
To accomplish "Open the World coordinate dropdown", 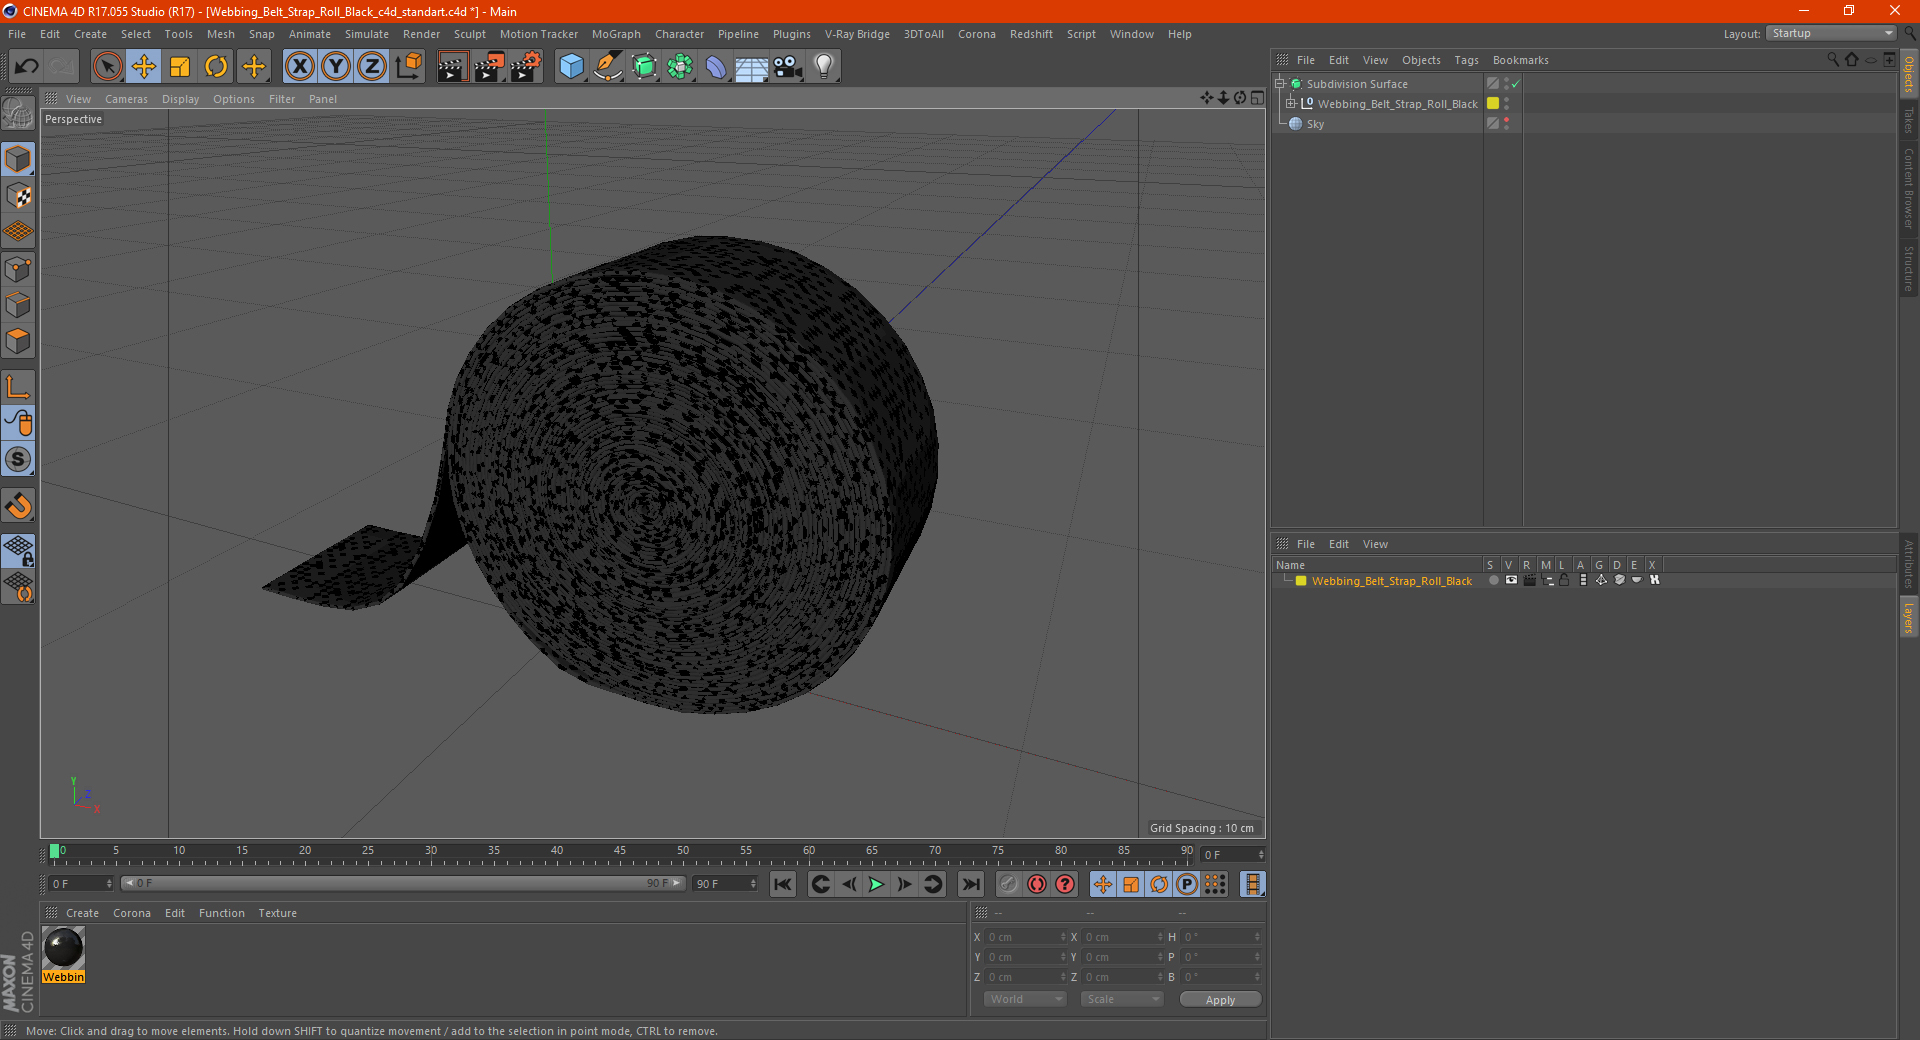I will pyautogui.click(x=1025, y=999).
